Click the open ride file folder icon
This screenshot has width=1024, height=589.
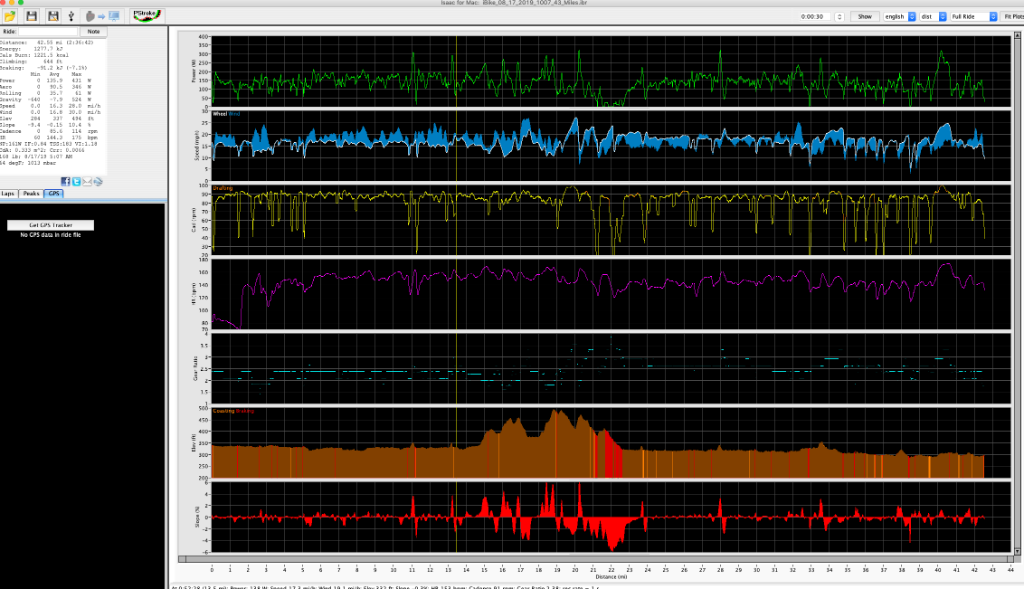tap(10, 17)
